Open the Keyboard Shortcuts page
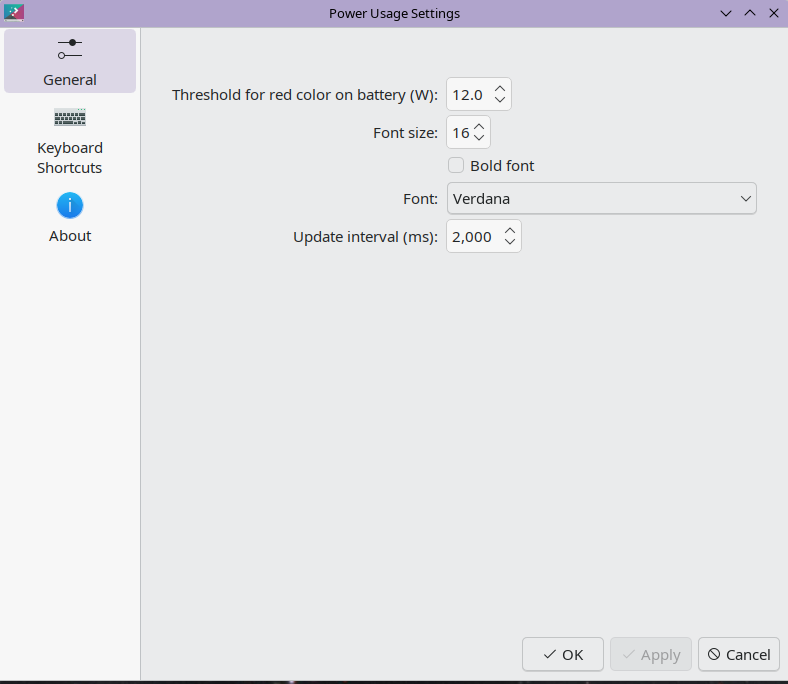The height and width of the screenshot is (684, 788). coord(70,141)
